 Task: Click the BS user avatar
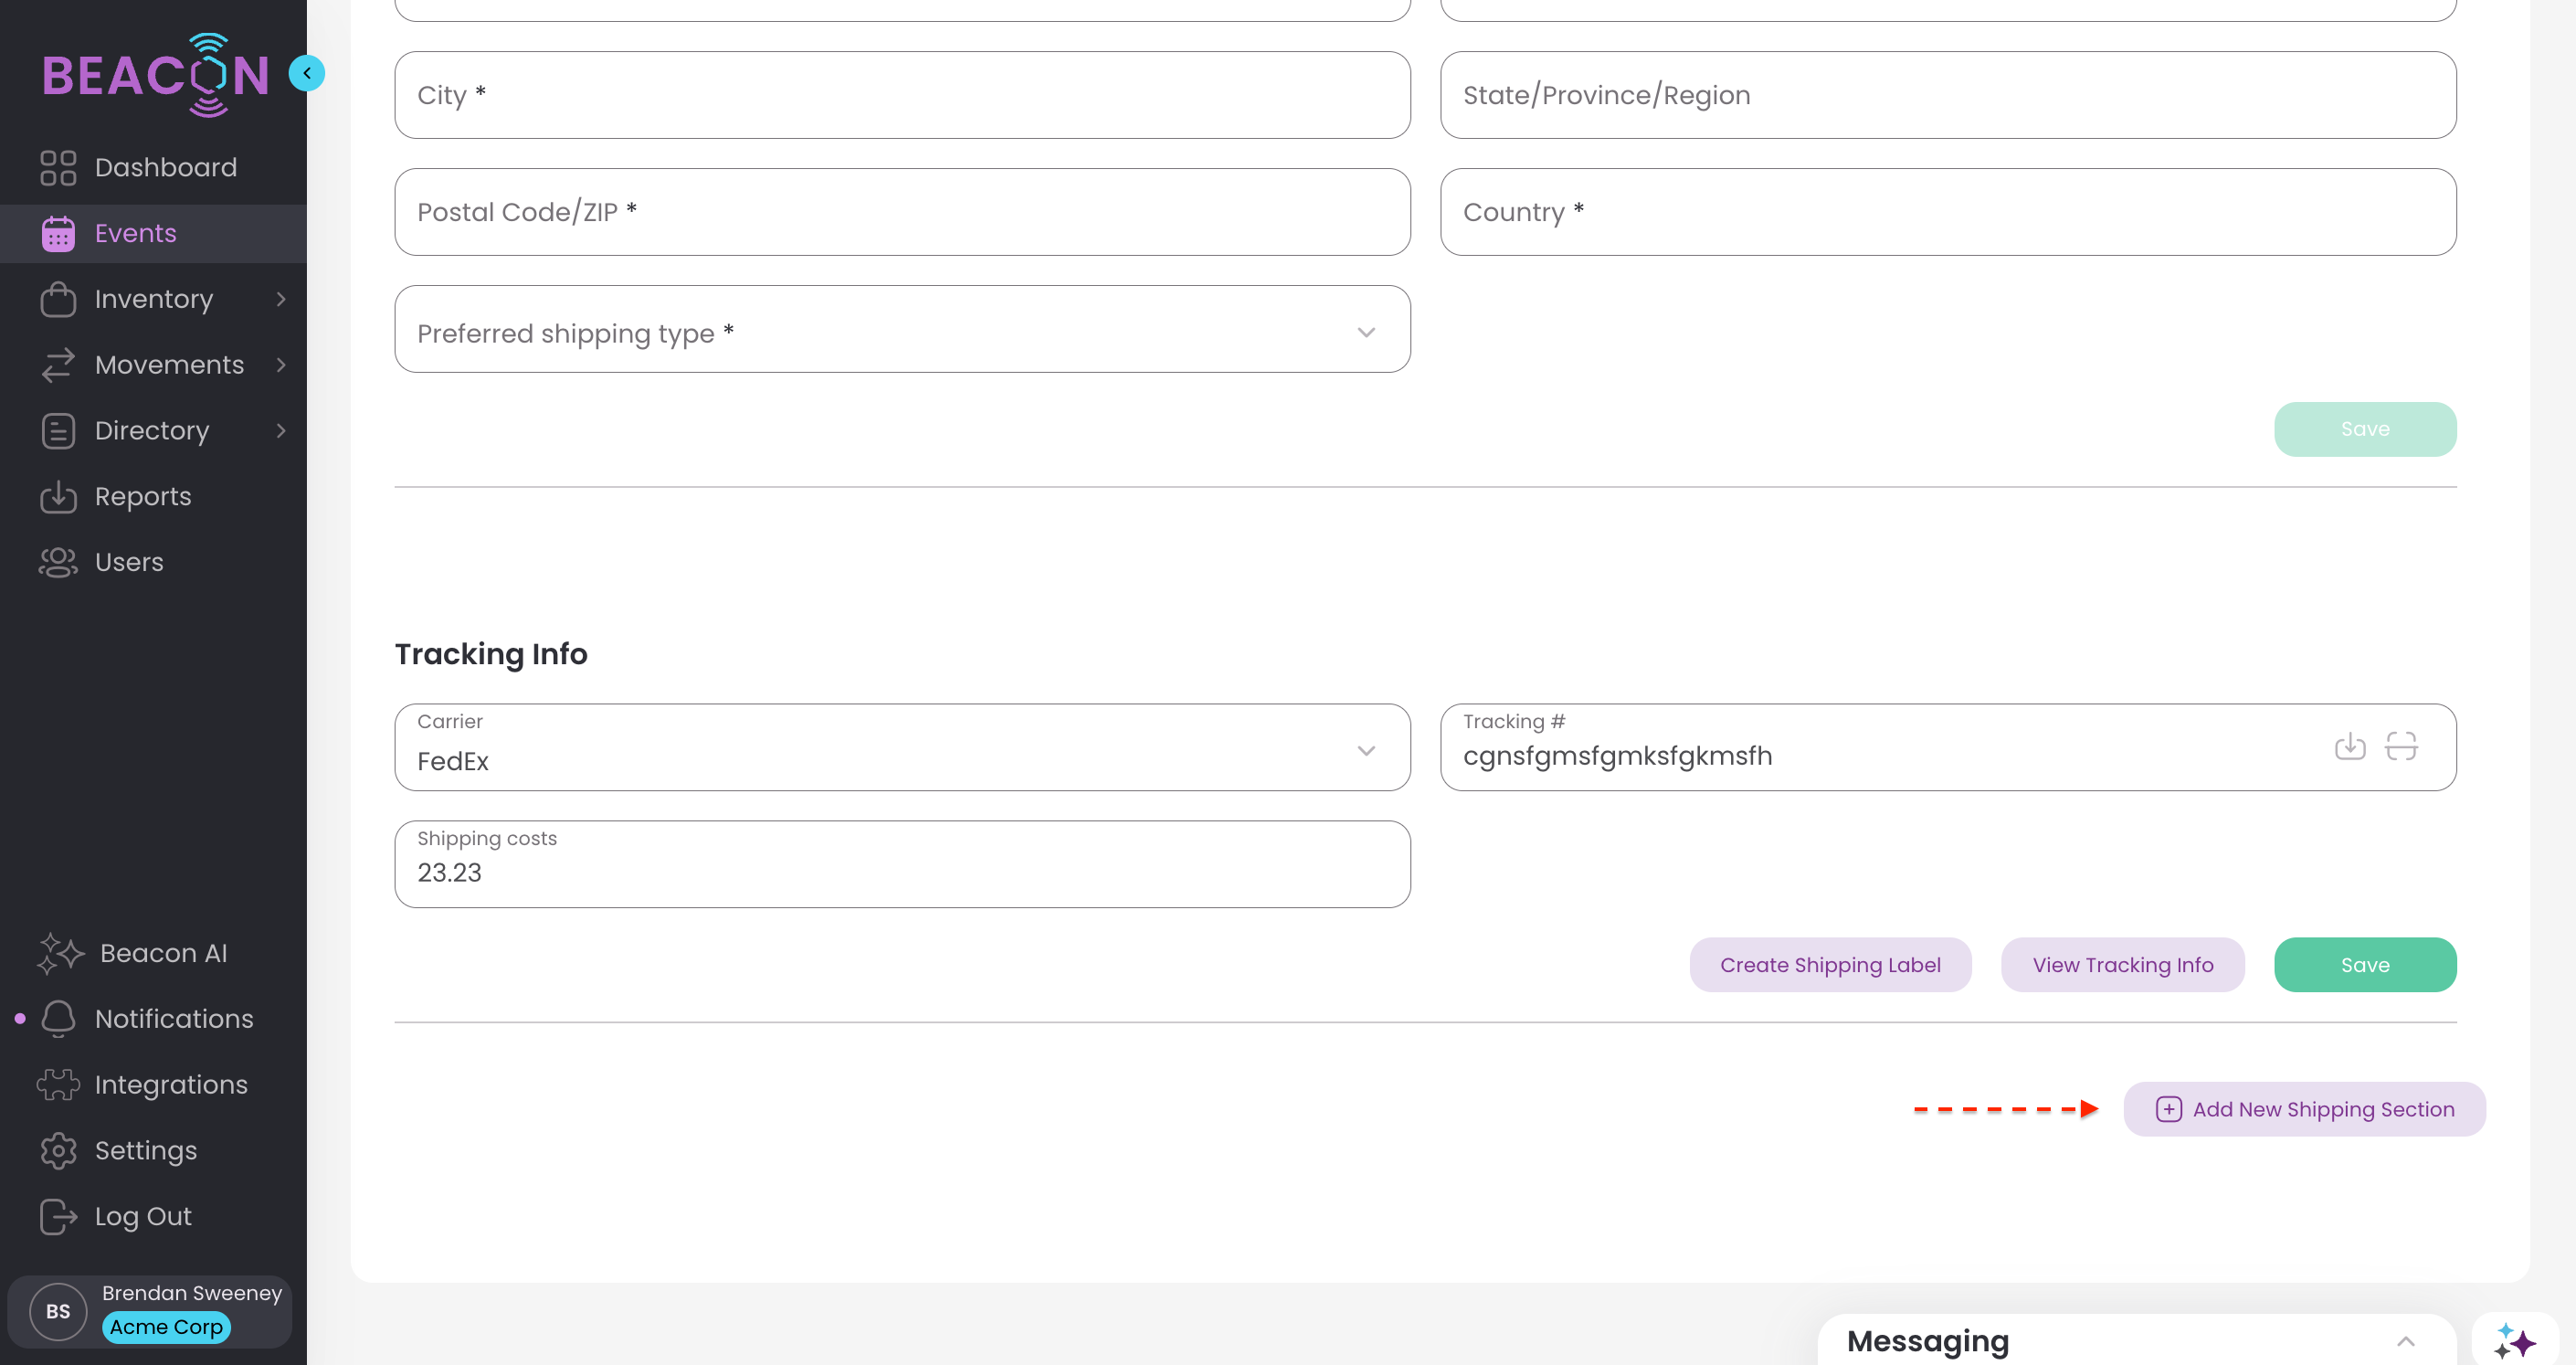pos(58,1311)
